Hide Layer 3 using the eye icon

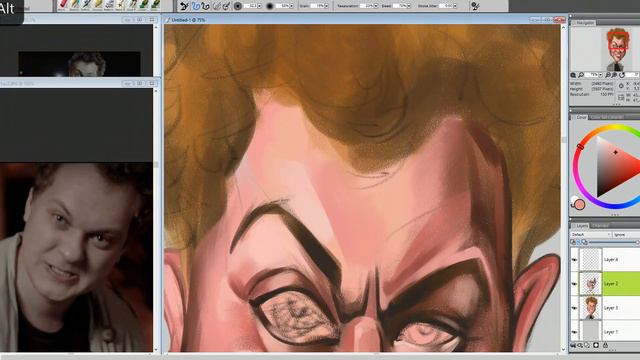coord(575,308)
